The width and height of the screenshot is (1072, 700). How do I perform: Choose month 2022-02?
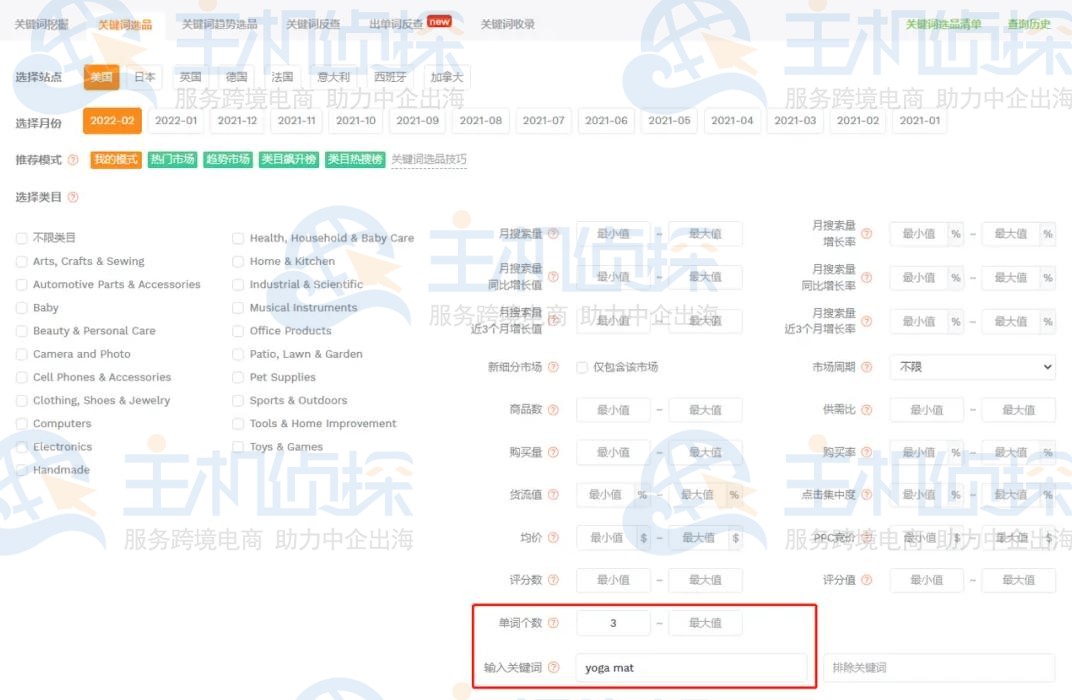[x=112, y=120]
